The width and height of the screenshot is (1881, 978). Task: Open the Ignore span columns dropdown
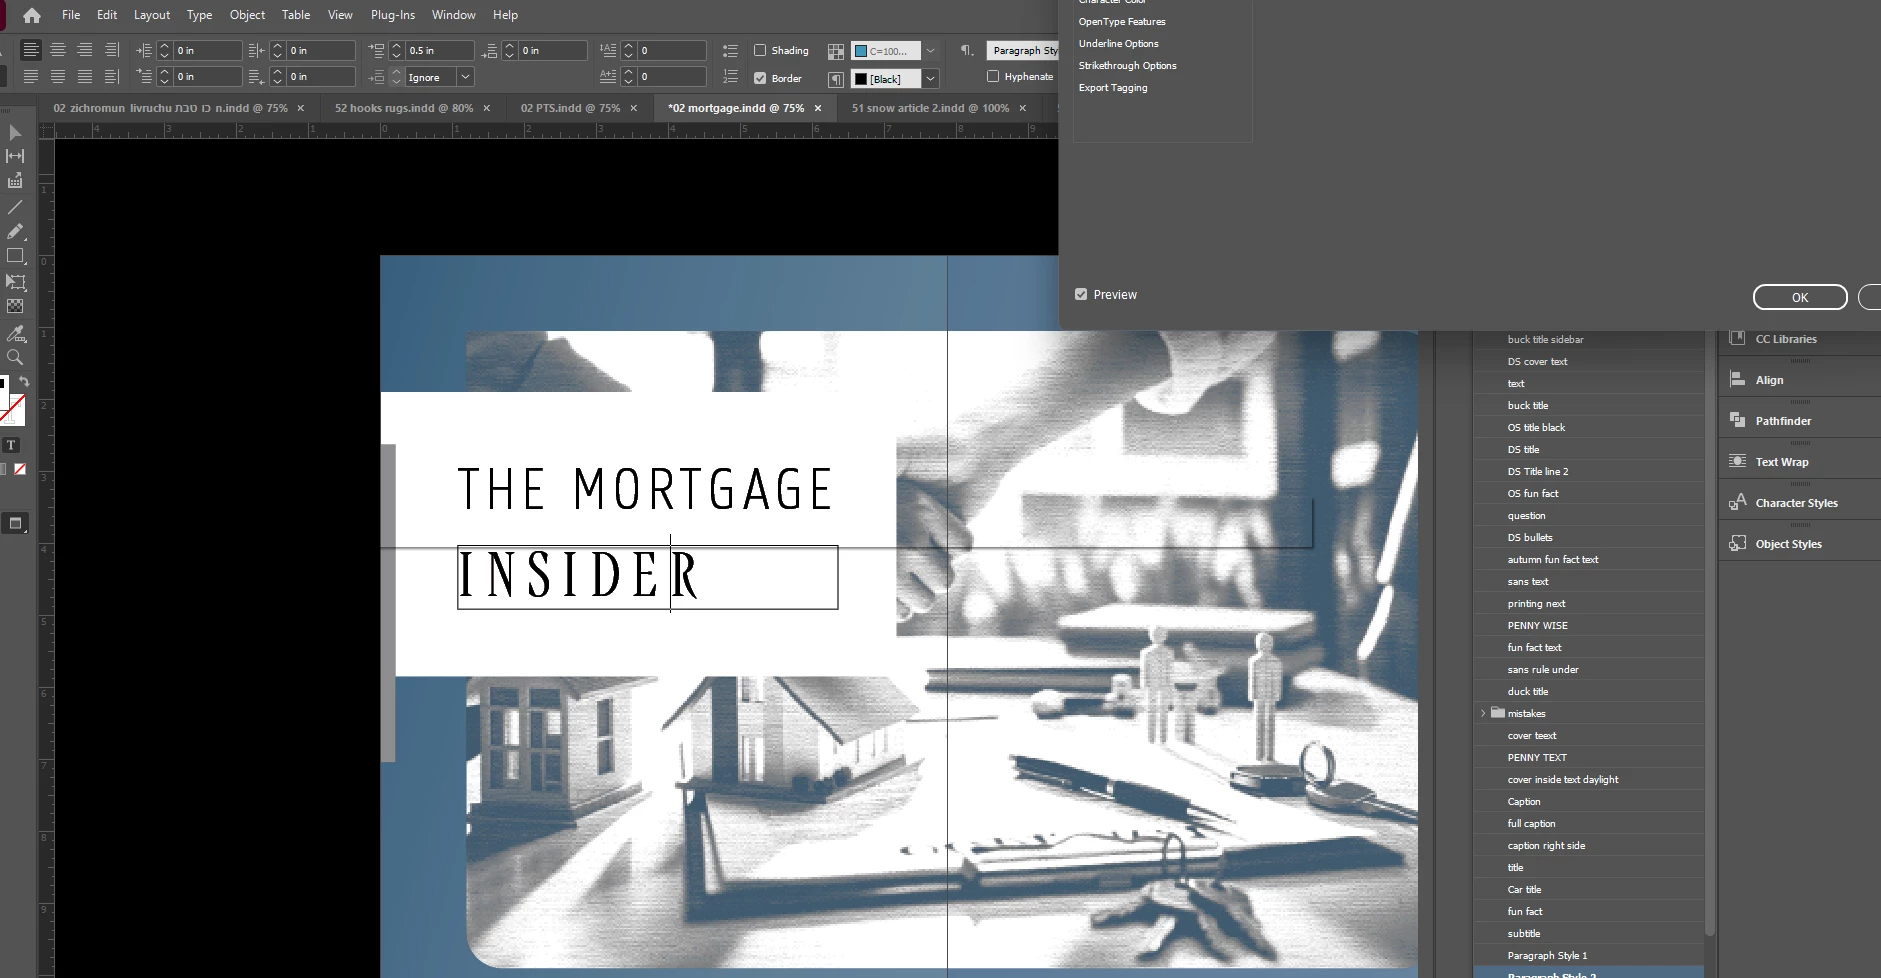coord(465,77)
